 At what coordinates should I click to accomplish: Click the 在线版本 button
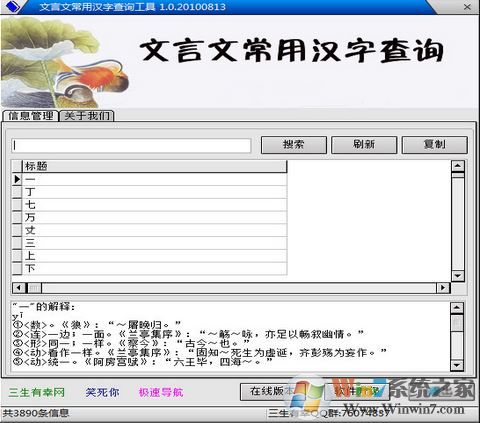tap(273, 392)
